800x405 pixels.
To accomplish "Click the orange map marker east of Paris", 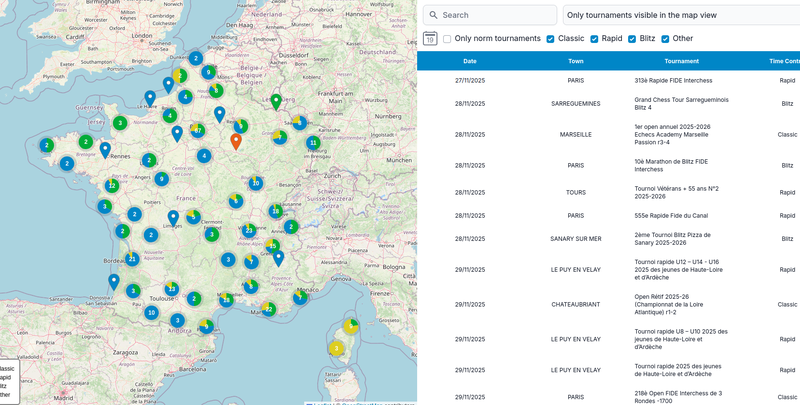I will [236, 140].
